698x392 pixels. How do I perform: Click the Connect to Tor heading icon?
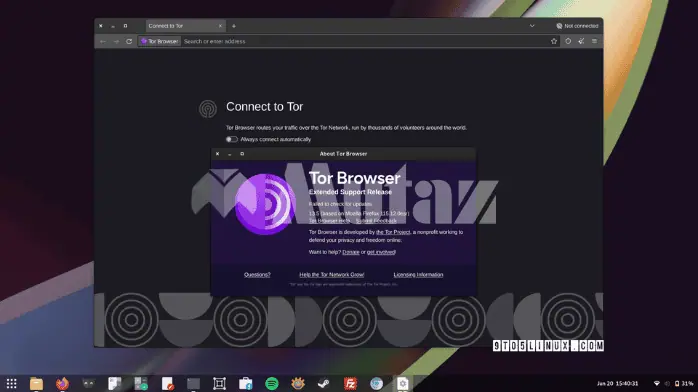coord(208,109)
